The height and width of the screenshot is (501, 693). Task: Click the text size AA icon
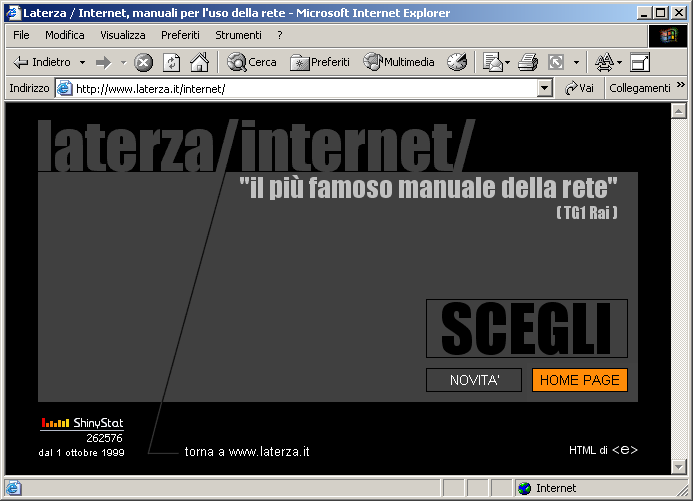click(604, 62)
